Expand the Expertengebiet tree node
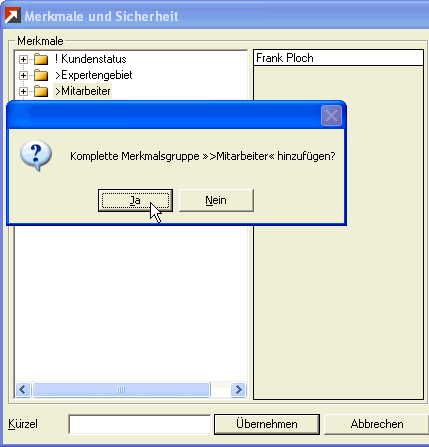The height and width of the screenshot is (447, 429). [x=23, y=75]
